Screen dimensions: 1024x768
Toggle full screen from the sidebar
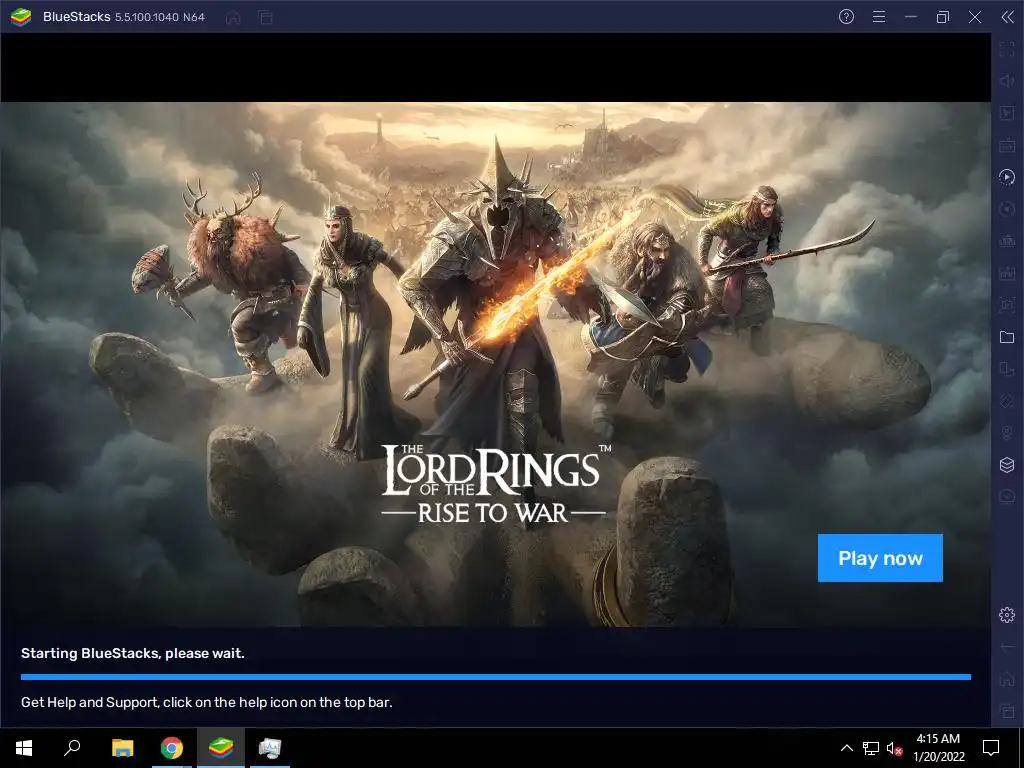(x=1007, y=49)
